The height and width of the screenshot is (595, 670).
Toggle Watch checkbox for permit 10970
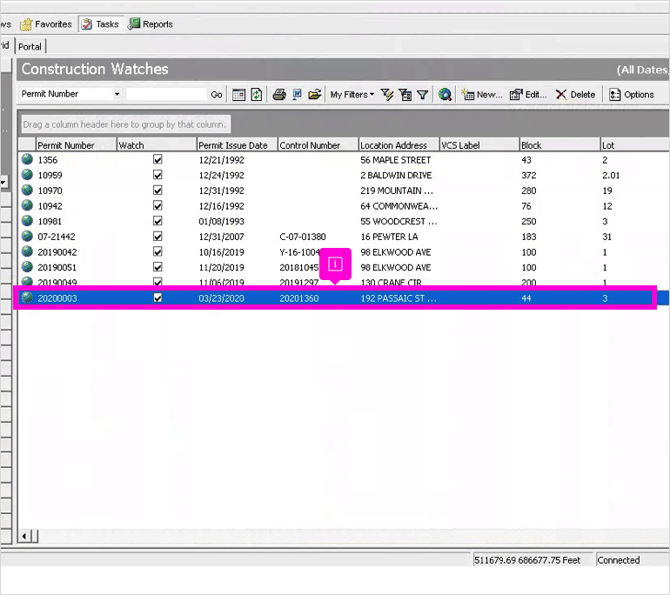(x=158, y=190)
